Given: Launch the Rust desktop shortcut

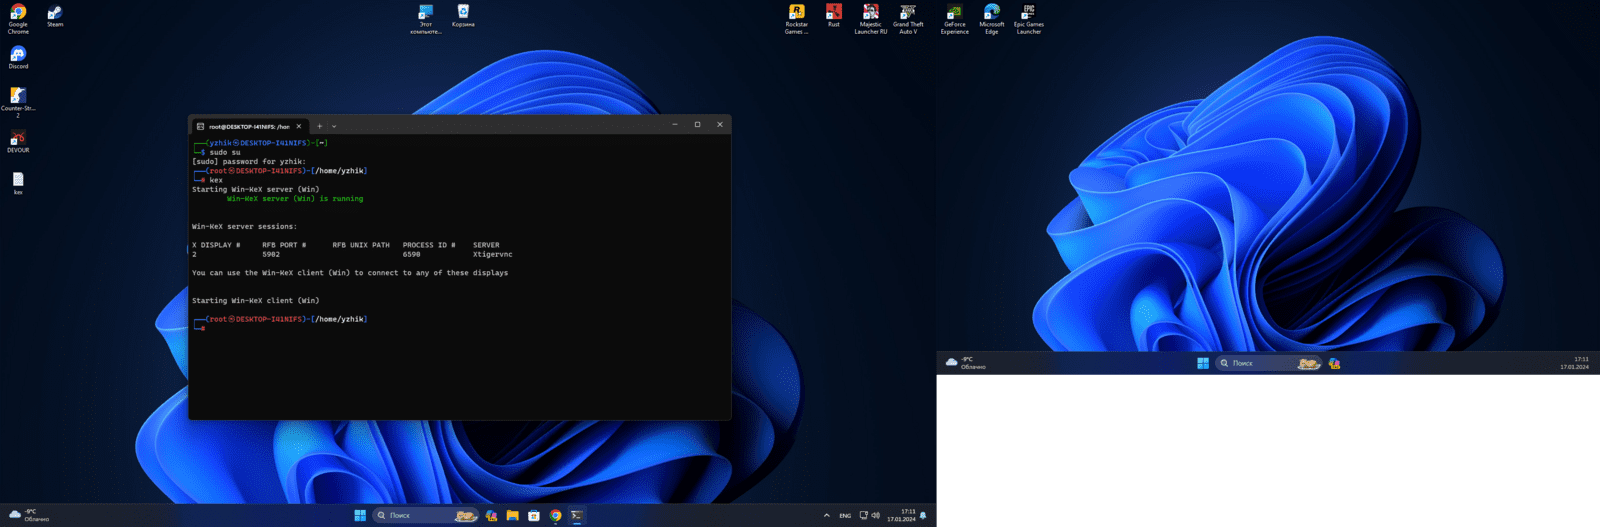Looking at the screenshot, I should (x=833, y=13).
